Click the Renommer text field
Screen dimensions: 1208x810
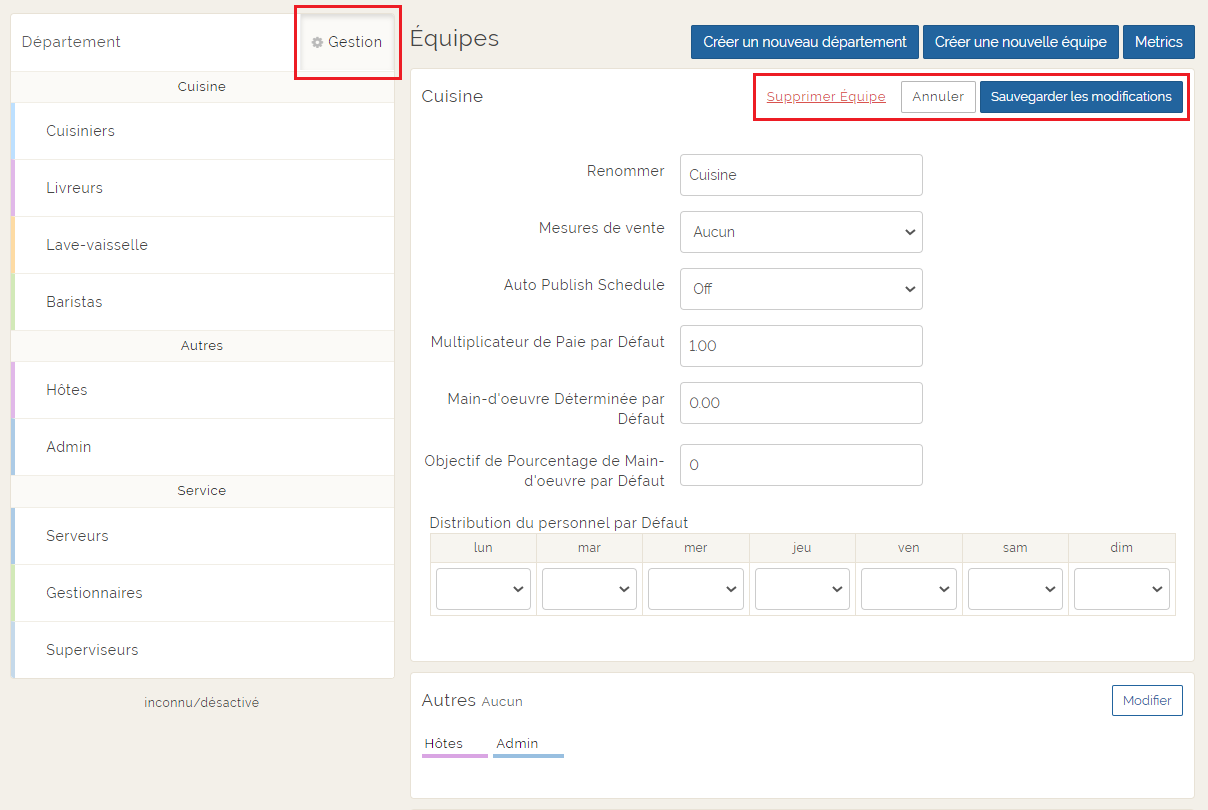pos(801,175)
